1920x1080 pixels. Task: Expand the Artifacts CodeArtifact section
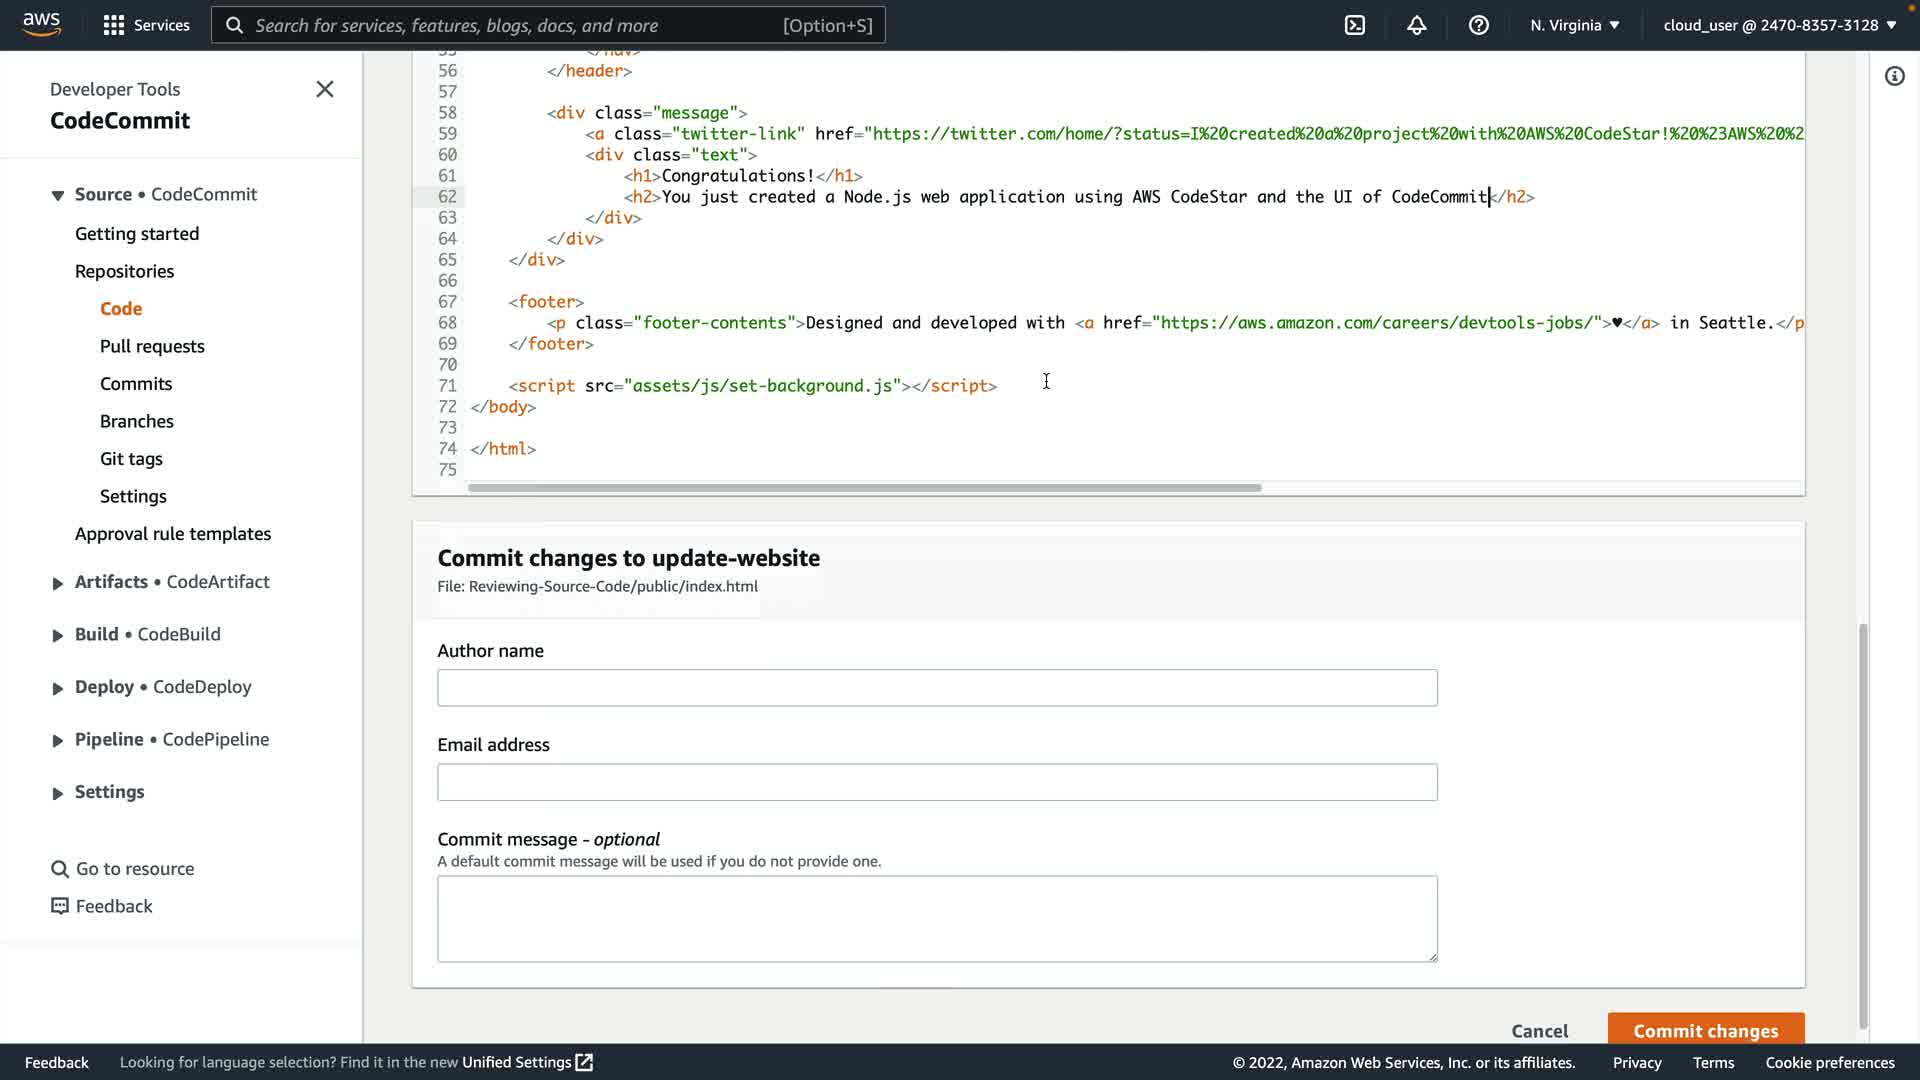(58, 583)
